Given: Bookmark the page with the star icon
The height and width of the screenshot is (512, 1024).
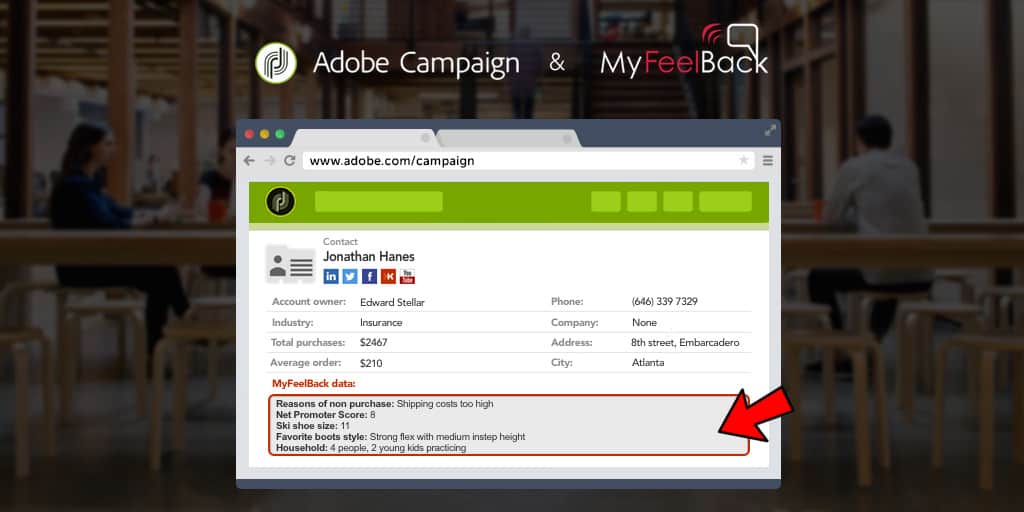Looking at the screenshot, I should click(x=743, y=161).
